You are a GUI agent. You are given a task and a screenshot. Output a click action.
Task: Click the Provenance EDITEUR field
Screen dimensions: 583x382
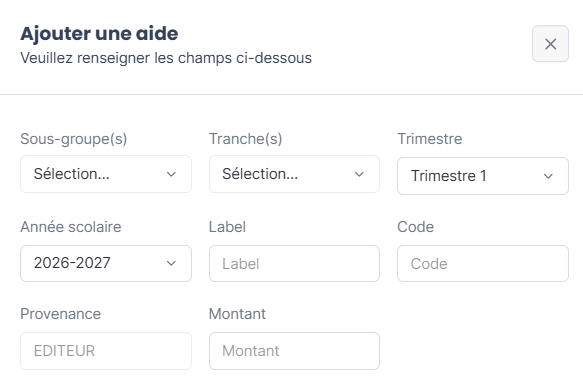coord(106,351)
